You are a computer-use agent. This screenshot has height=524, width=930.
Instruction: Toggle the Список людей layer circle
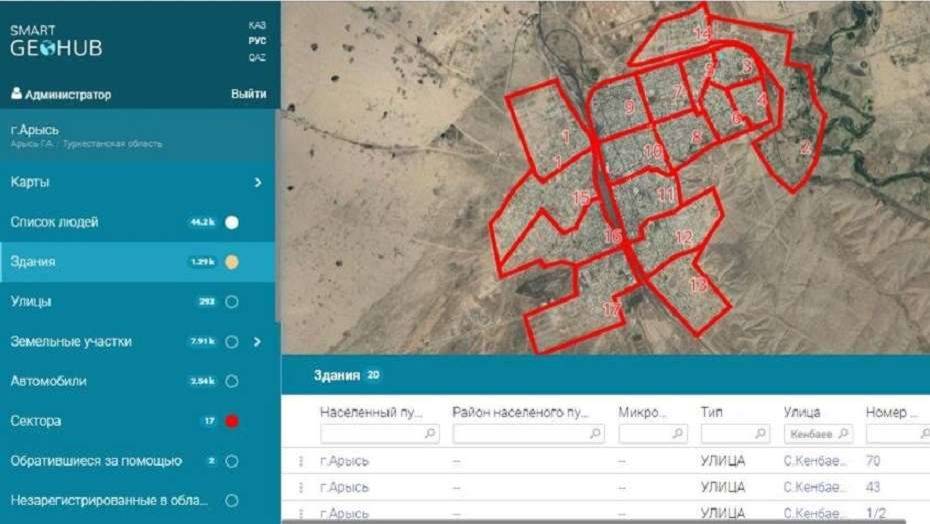(x=232, y=222)
